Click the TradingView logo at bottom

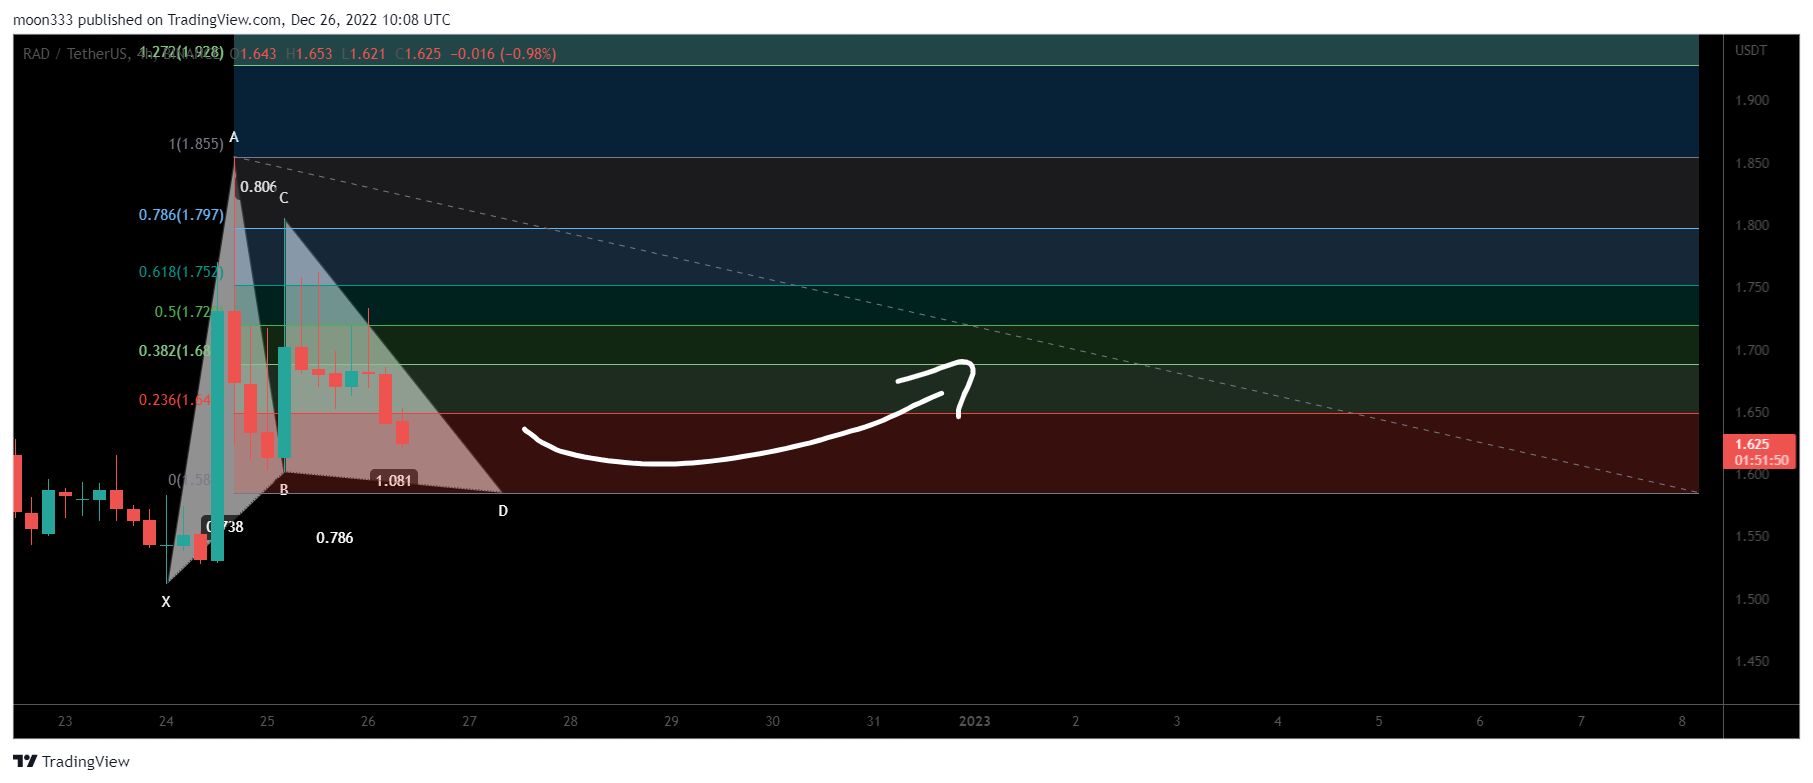(x=71, y=761)
